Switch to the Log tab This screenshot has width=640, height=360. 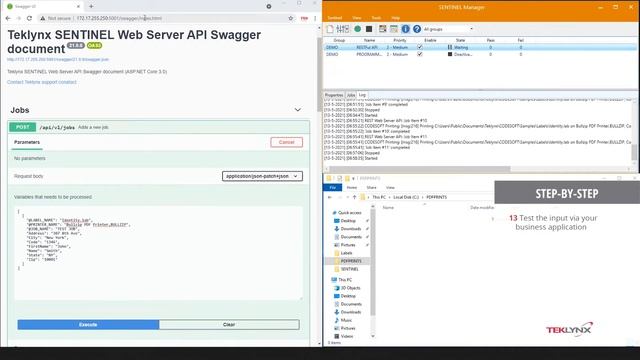[362, 95]
